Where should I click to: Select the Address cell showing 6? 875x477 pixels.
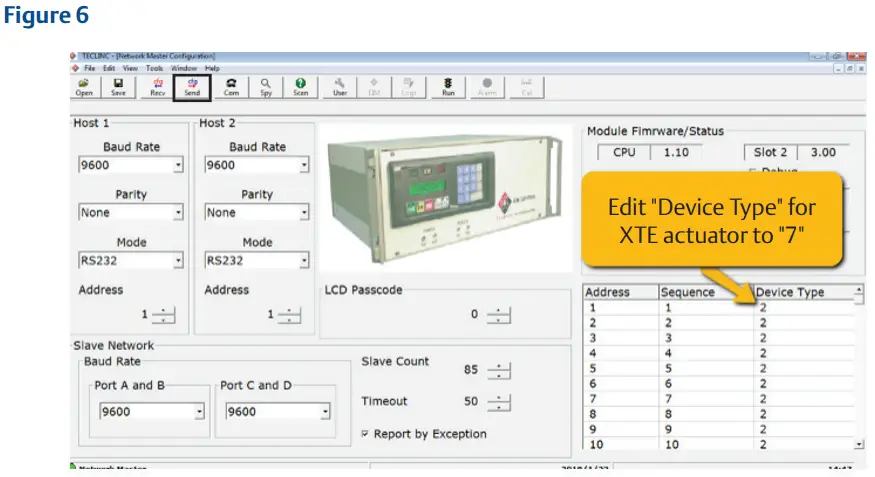[x=621, y=383]
